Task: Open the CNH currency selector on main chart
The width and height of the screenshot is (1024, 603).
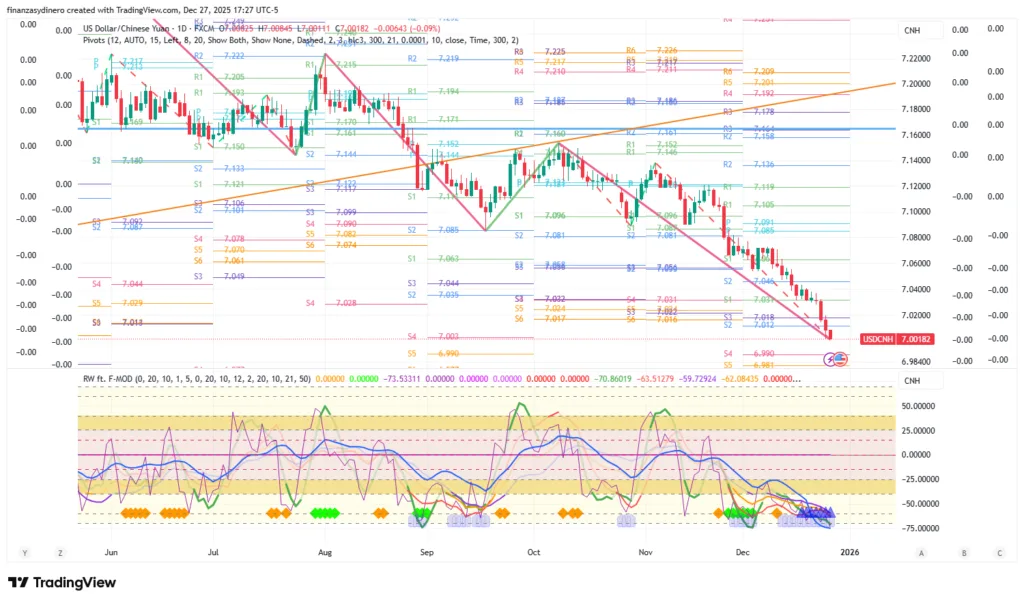Action: tap(912, 31)
